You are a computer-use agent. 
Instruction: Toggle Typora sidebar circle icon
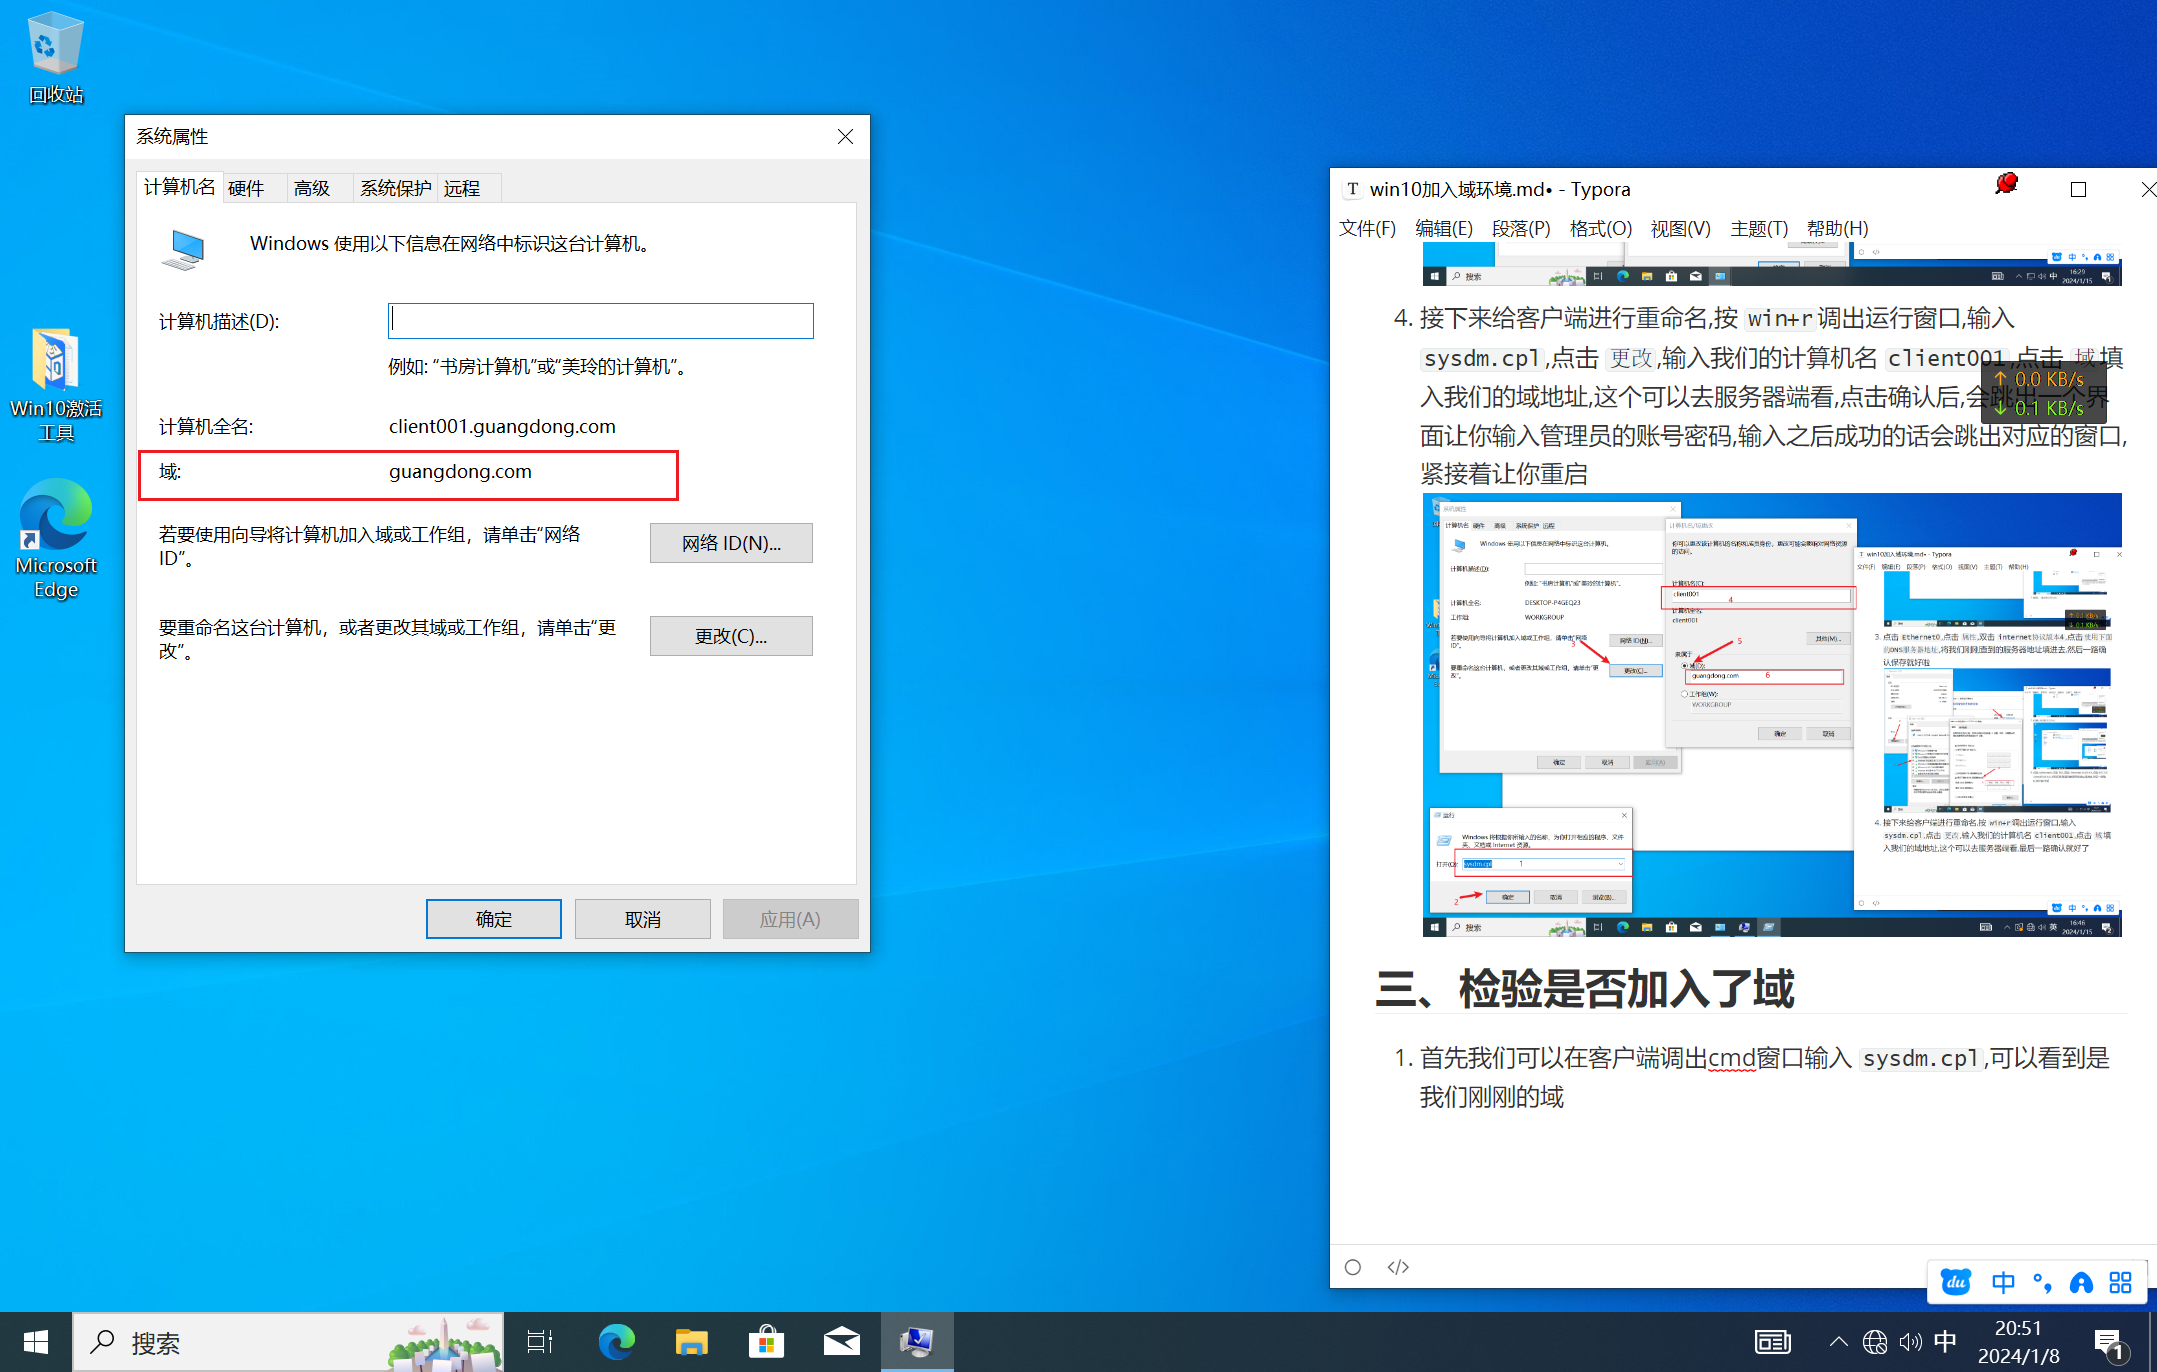point(1353,1267)
